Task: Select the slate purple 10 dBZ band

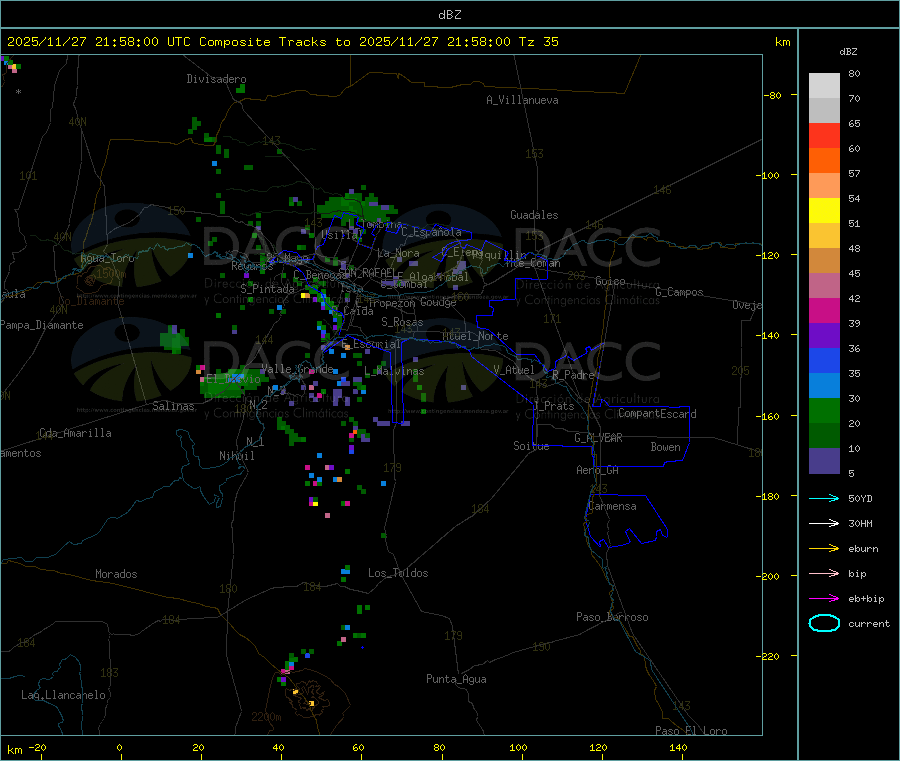Action: click(x=824, y=461)
